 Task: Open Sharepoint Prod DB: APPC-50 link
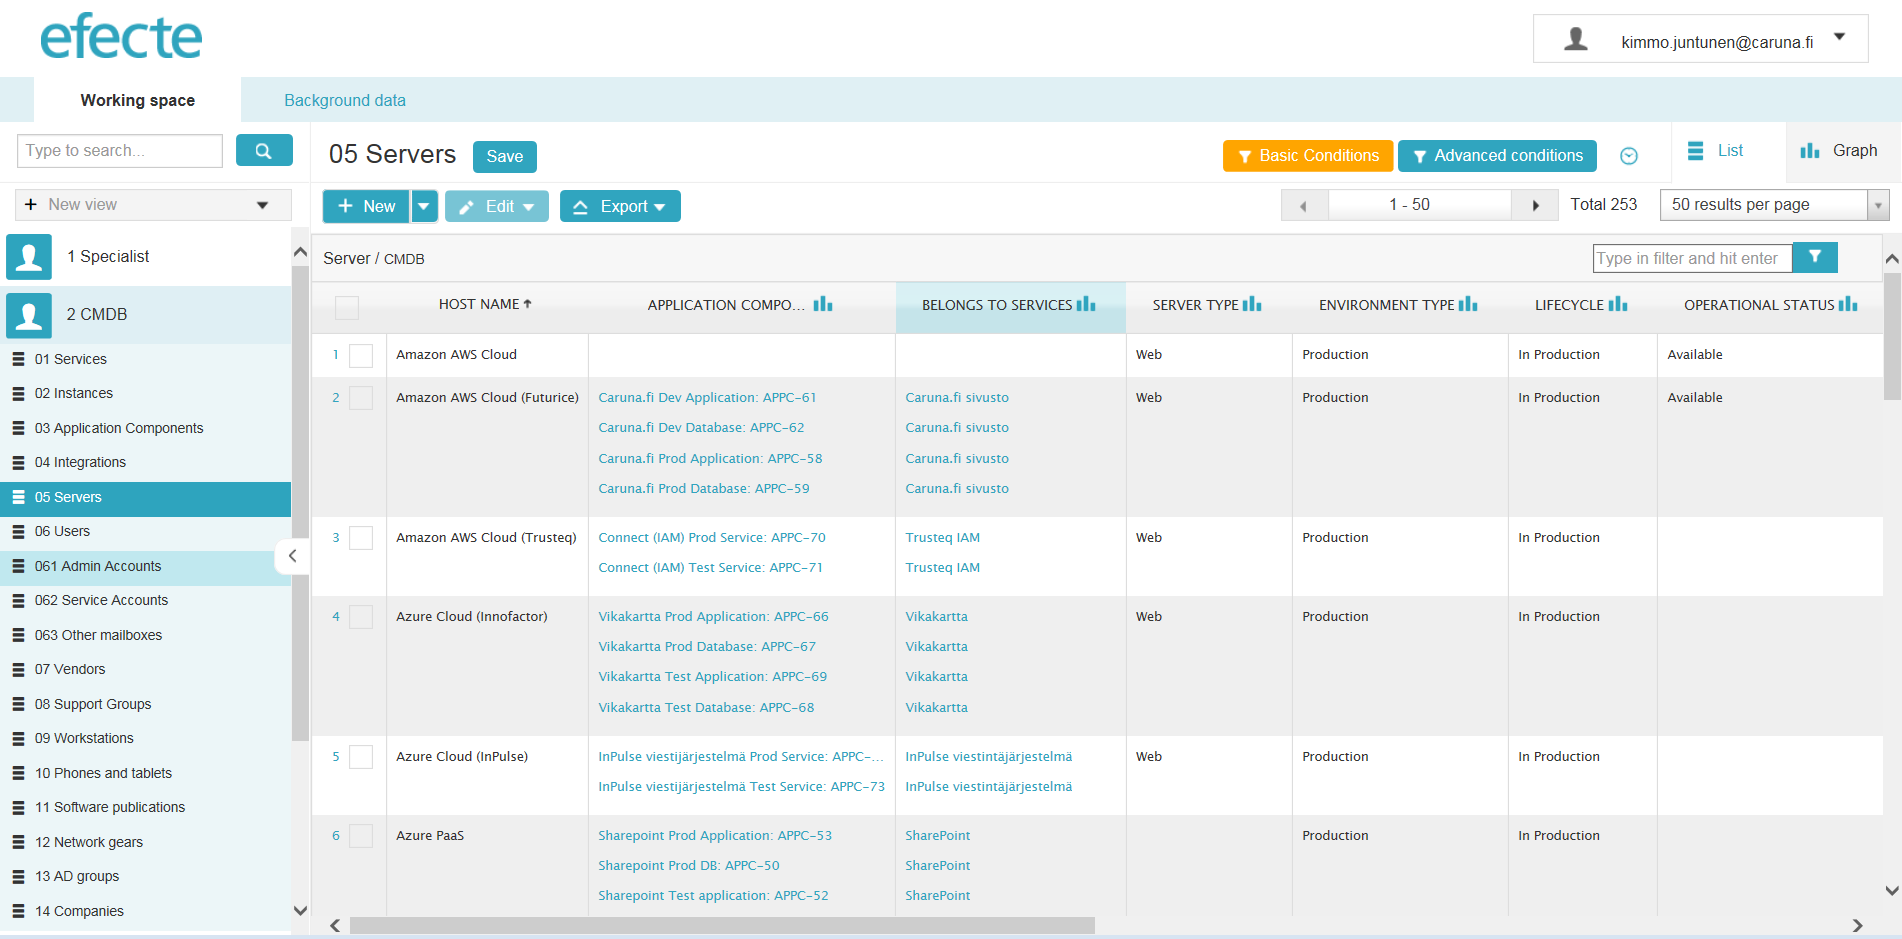pyautogui.click(x=689, y=866)
